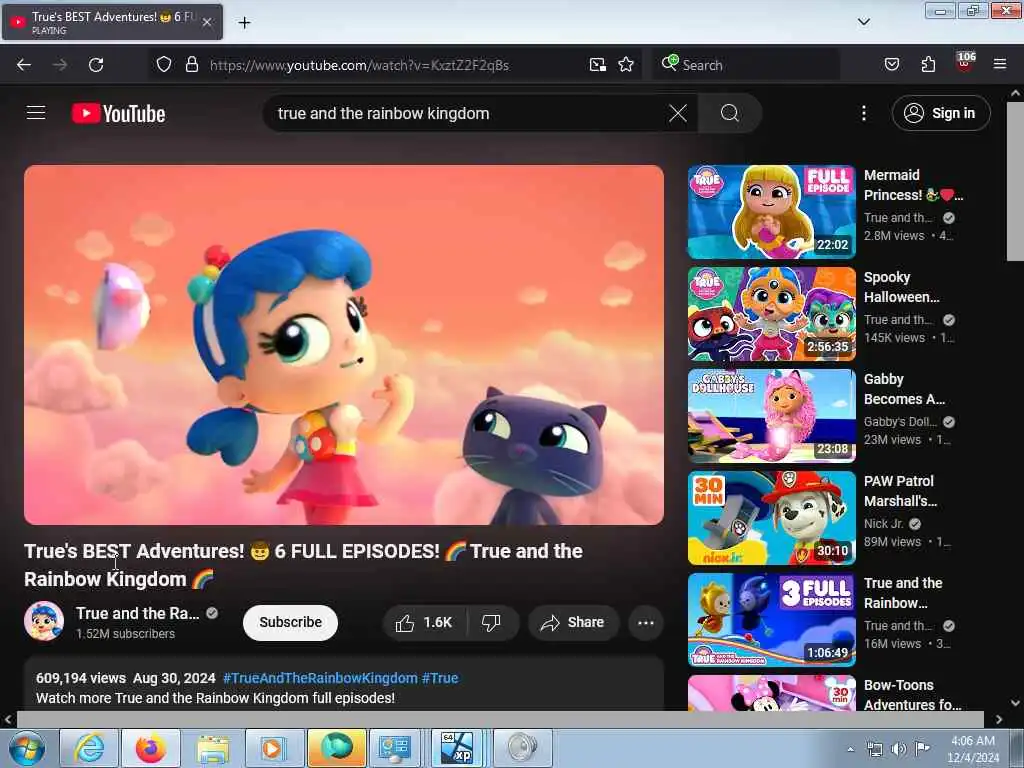The width and height of the screenshot is (1024, 768).
Task: Open Windows Explorer folder on taskbar
Action: coord(213,748)
